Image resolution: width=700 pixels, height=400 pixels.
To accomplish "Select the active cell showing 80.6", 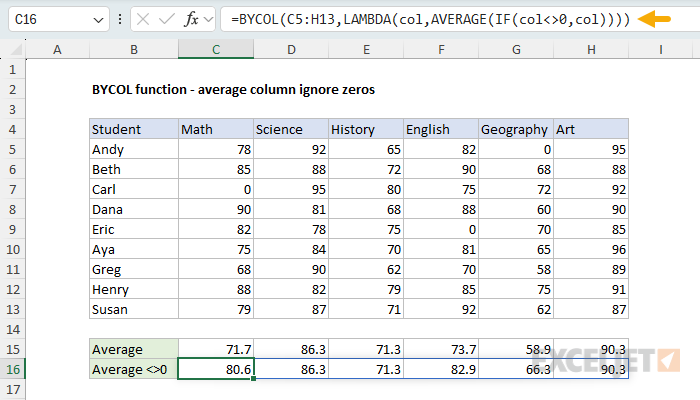I will 216,369.
